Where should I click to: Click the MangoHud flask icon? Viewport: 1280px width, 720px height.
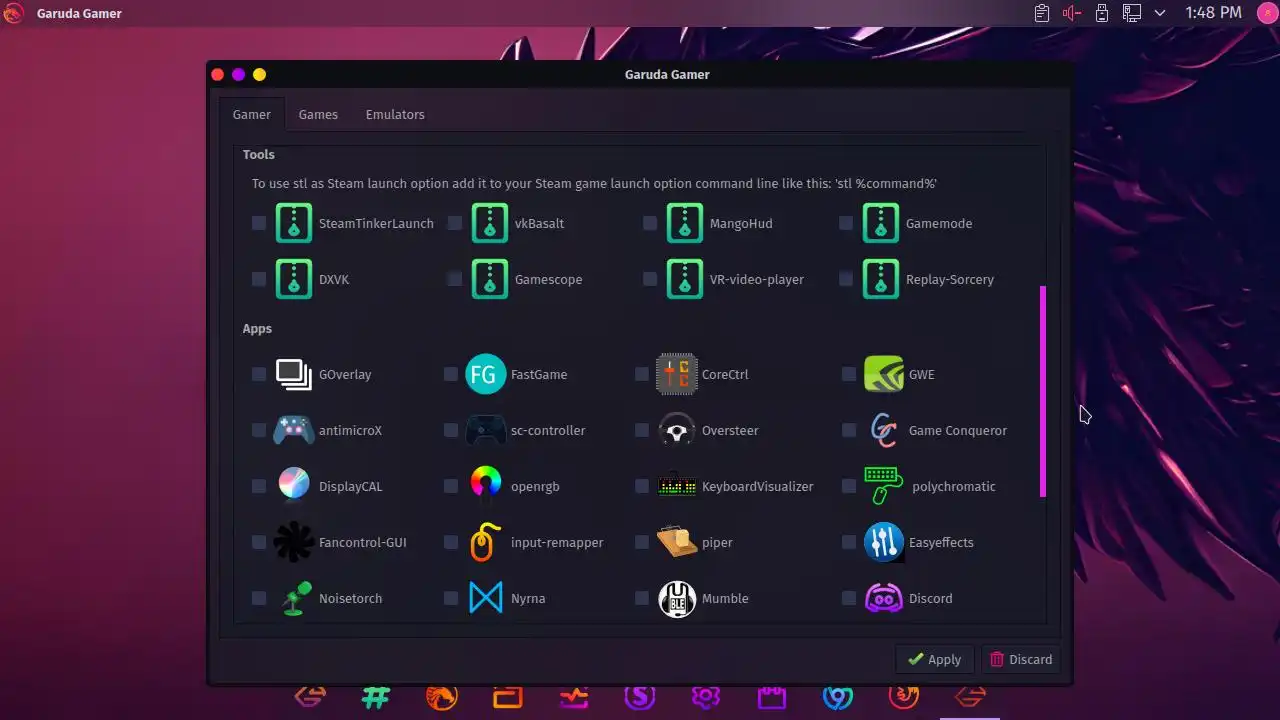(684, 223)
